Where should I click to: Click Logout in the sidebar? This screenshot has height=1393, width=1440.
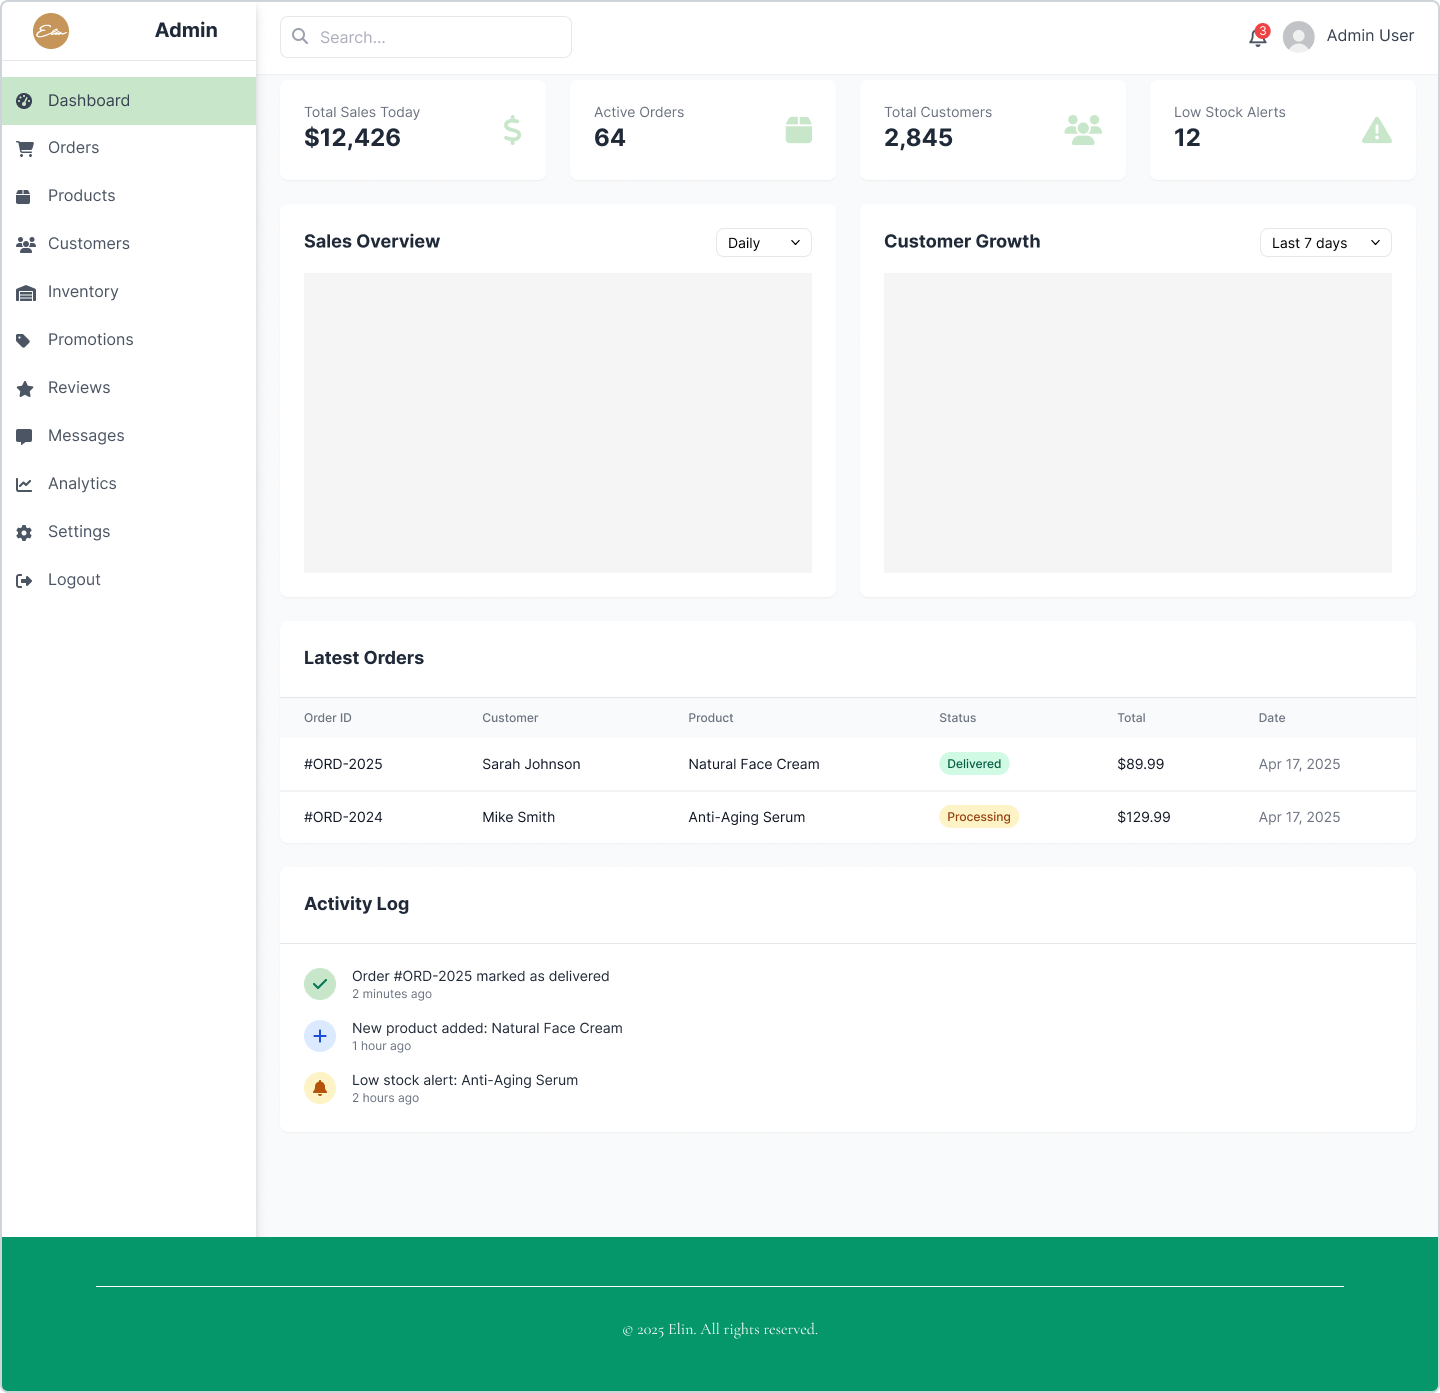(x=74, y=580)
